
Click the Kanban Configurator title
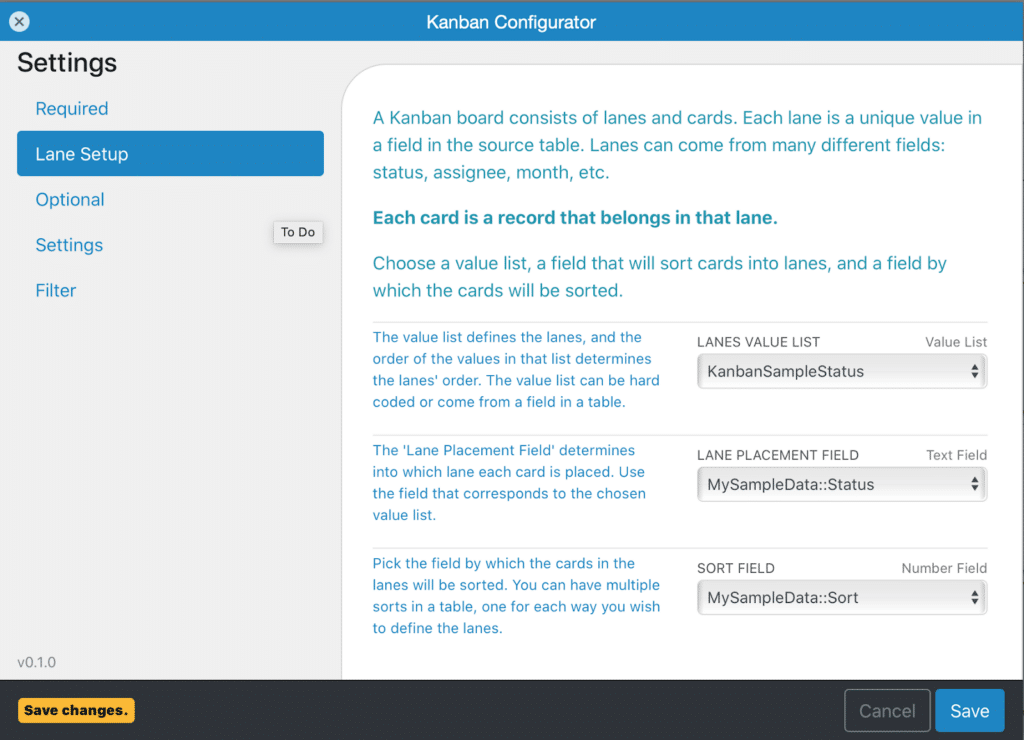point(511,22)
